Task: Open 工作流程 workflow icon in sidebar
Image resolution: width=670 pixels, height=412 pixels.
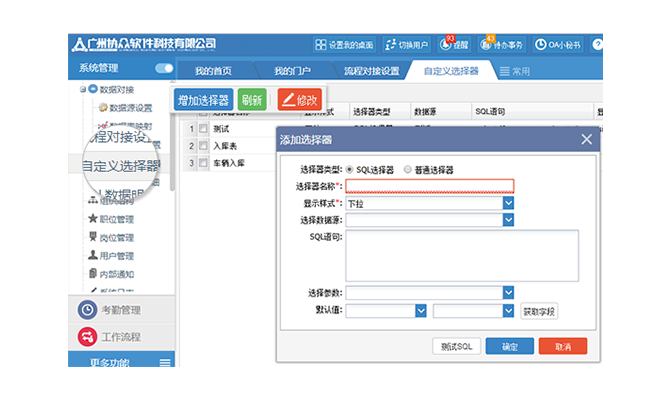Action: (x=87, y=337)
